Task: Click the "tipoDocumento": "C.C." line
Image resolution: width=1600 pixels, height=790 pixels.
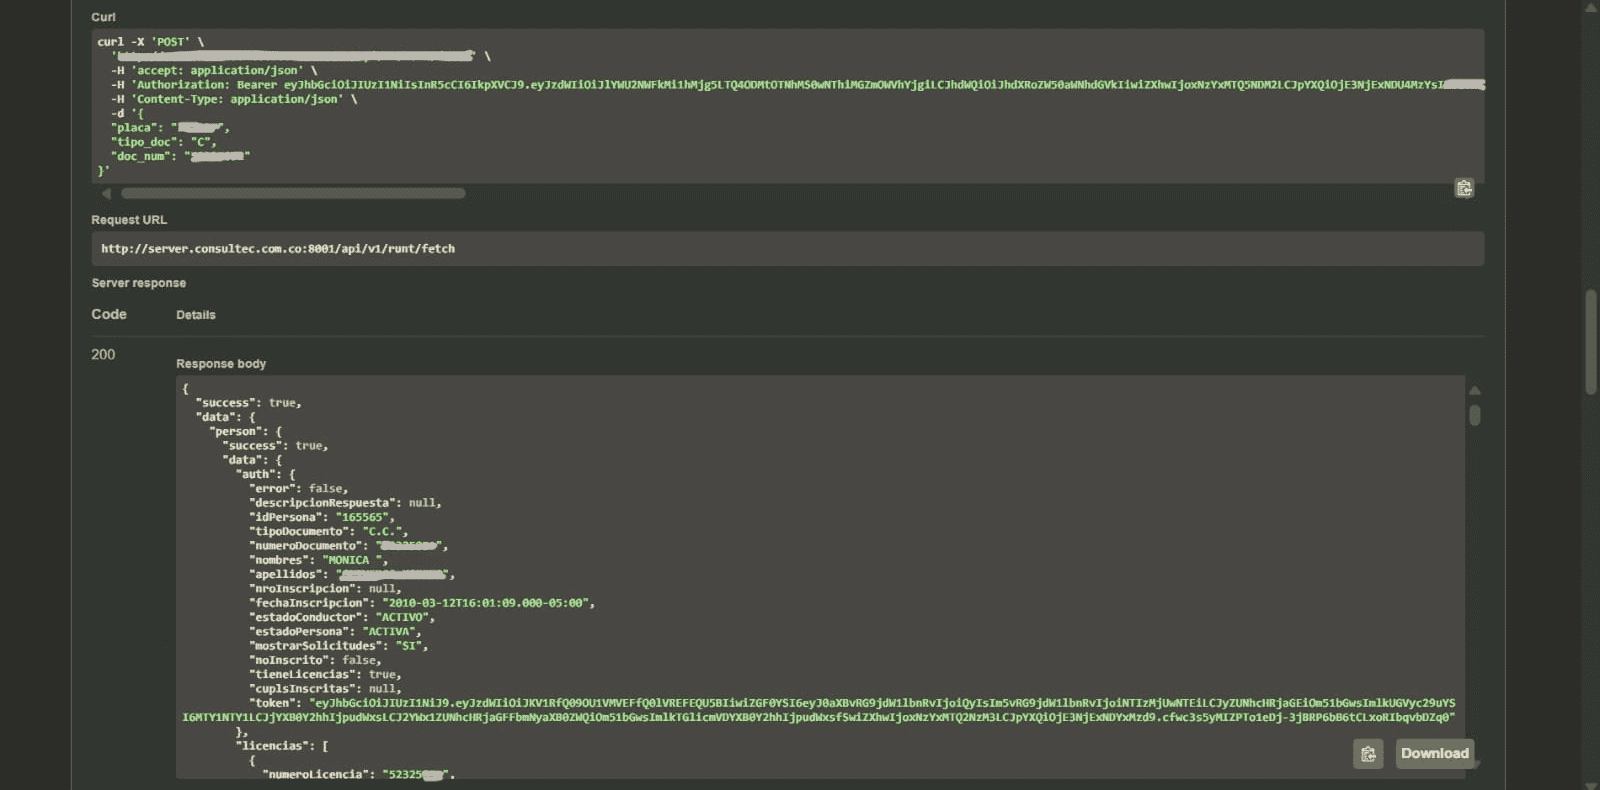Action: coord(329,531)
